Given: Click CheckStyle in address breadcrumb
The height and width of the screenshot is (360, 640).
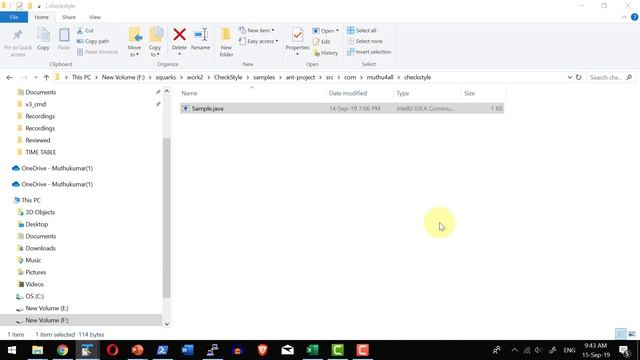Looking at the screenshot, I should [228, 77].
